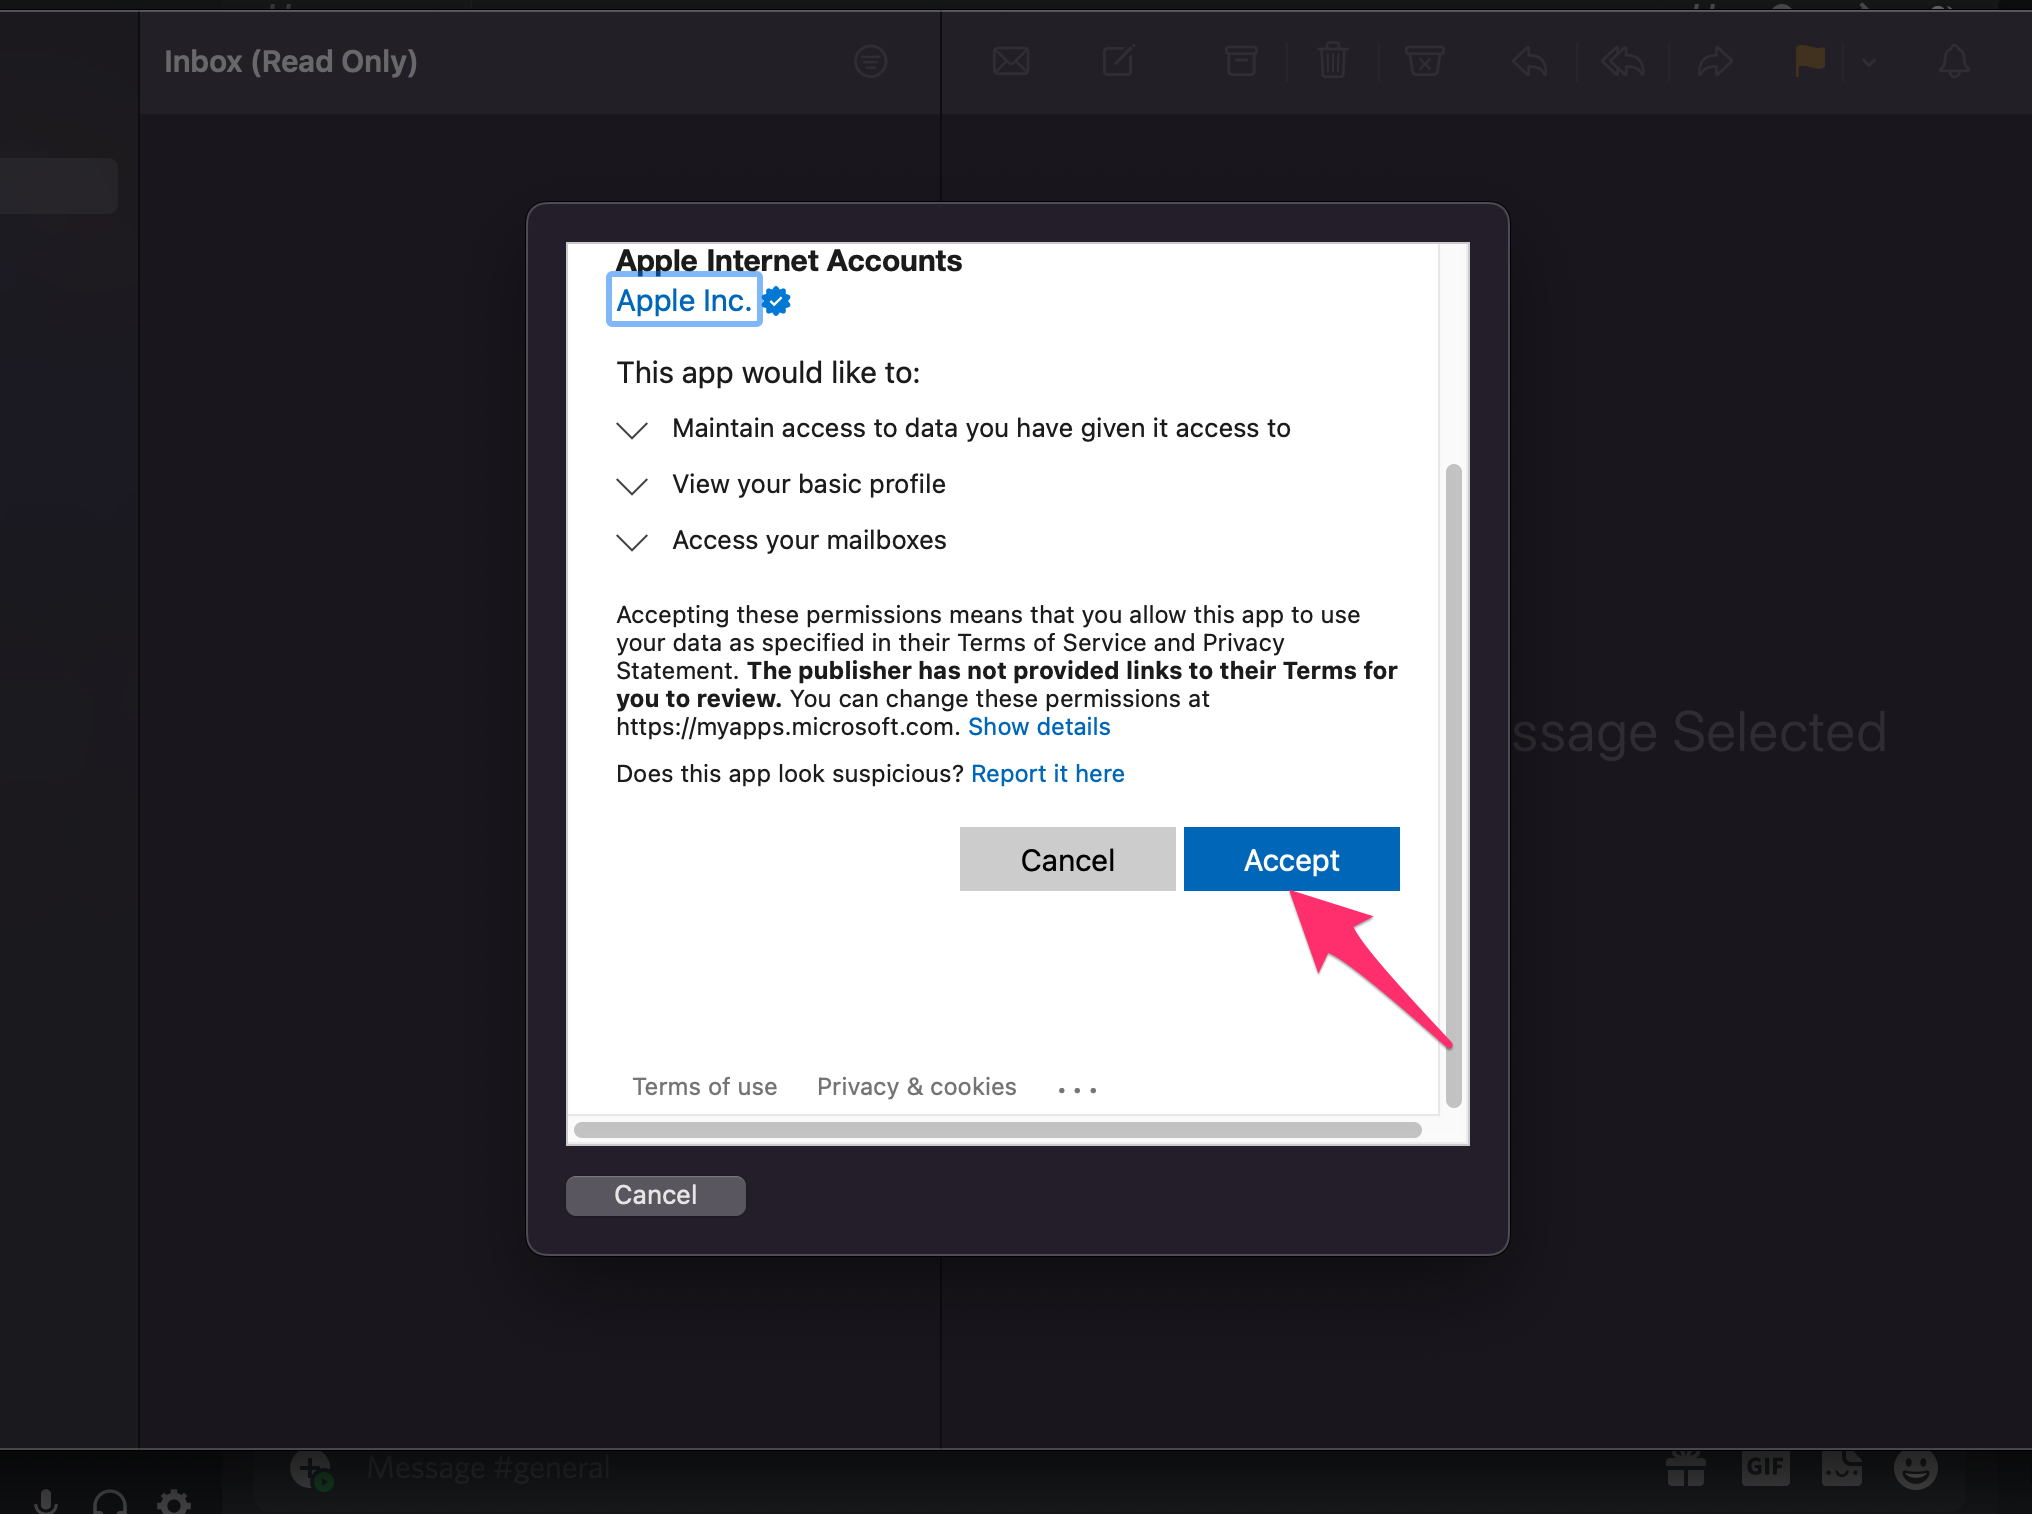Click the Accept button
This screenshot has width=2032, height=1514.
click(x=1291, y=859)
